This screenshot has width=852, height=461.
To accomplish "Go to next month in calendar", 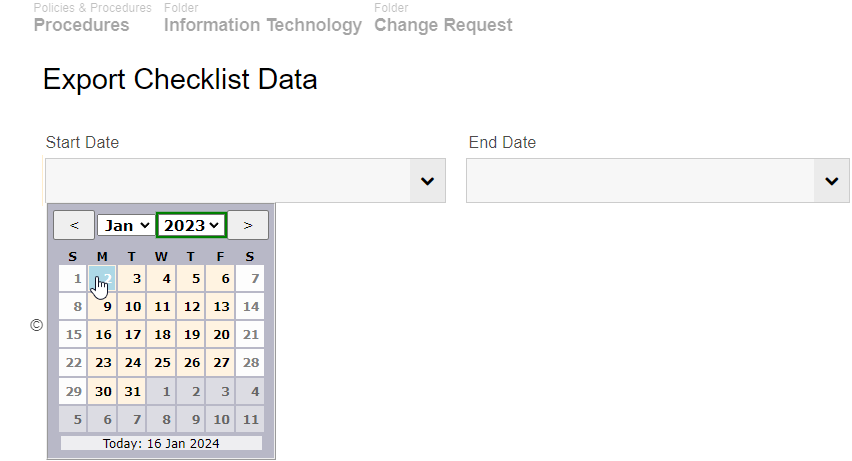I will click(248, 225).
